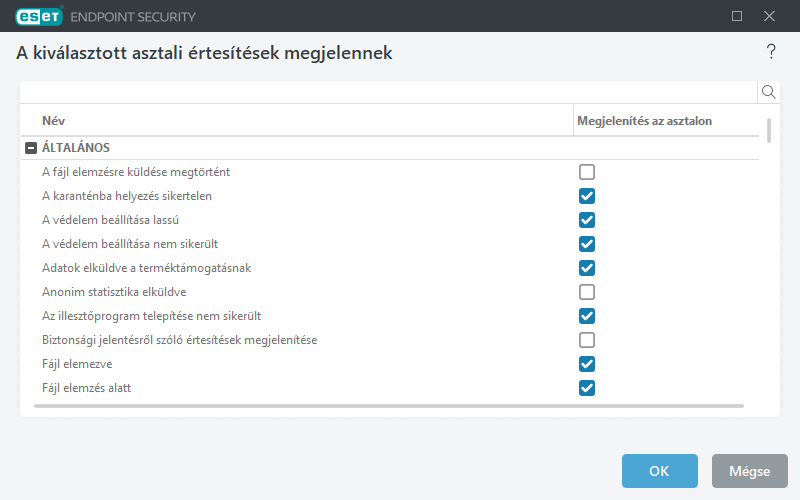
Task: Disable the "Fájl elemezve" notification checkbox
Action: coord(587,364)
